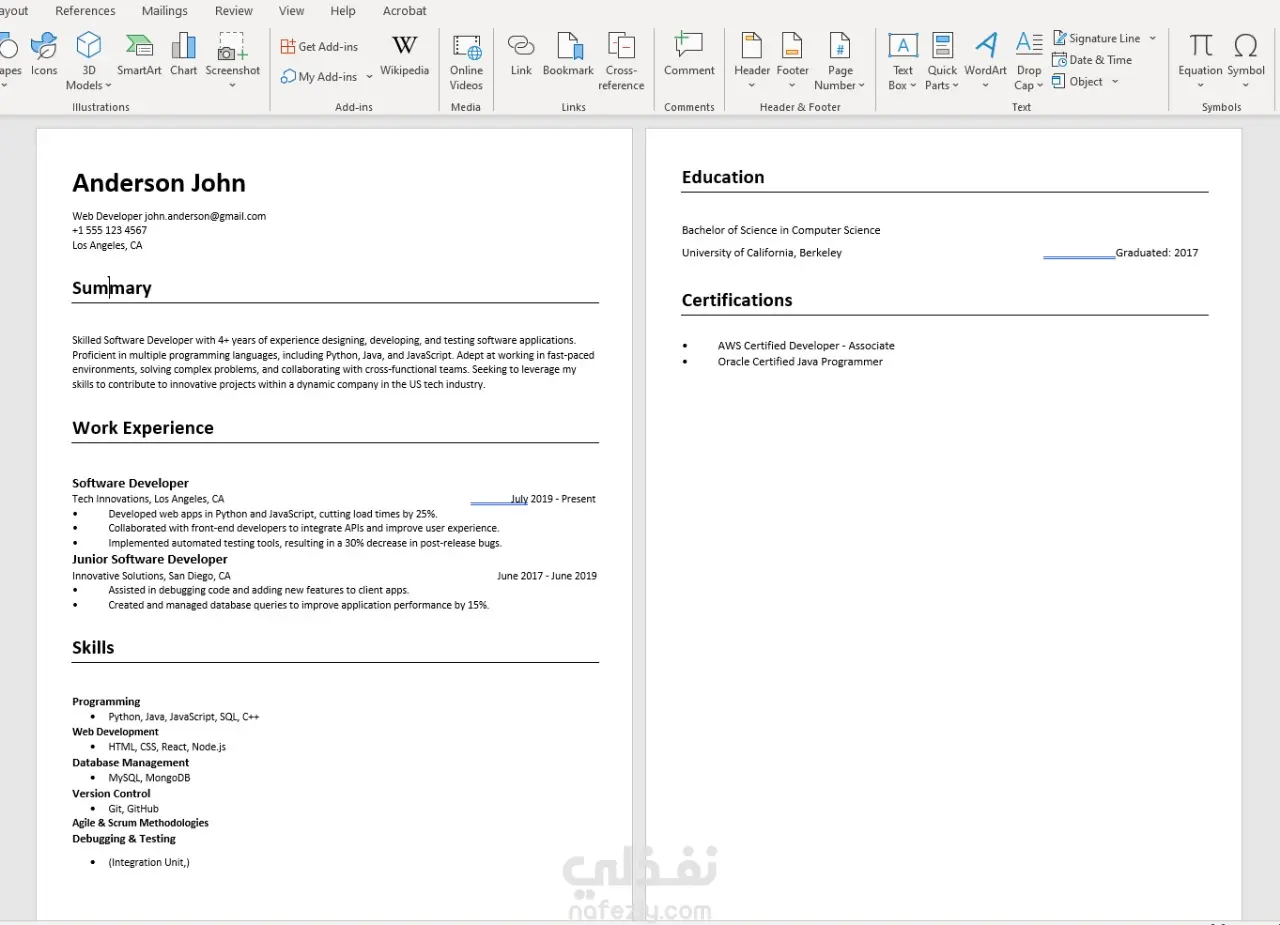
Task: Click the Summary heading
Action: (x=112, y=288)
